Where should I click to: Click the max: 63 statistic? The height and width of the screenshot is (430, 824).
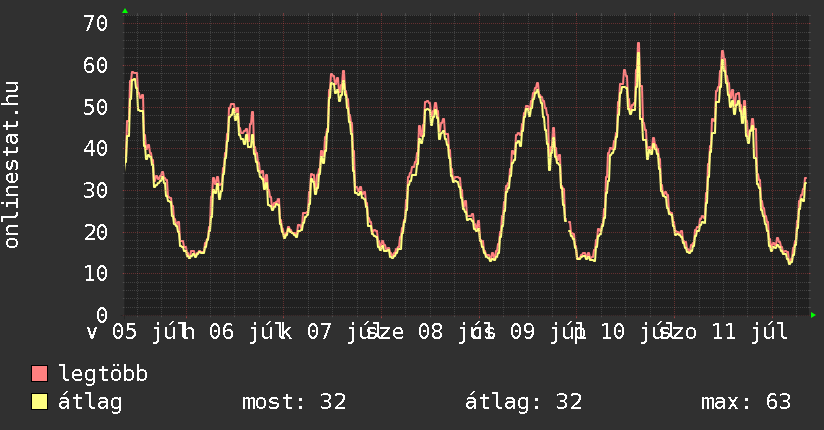coord(746,402)
